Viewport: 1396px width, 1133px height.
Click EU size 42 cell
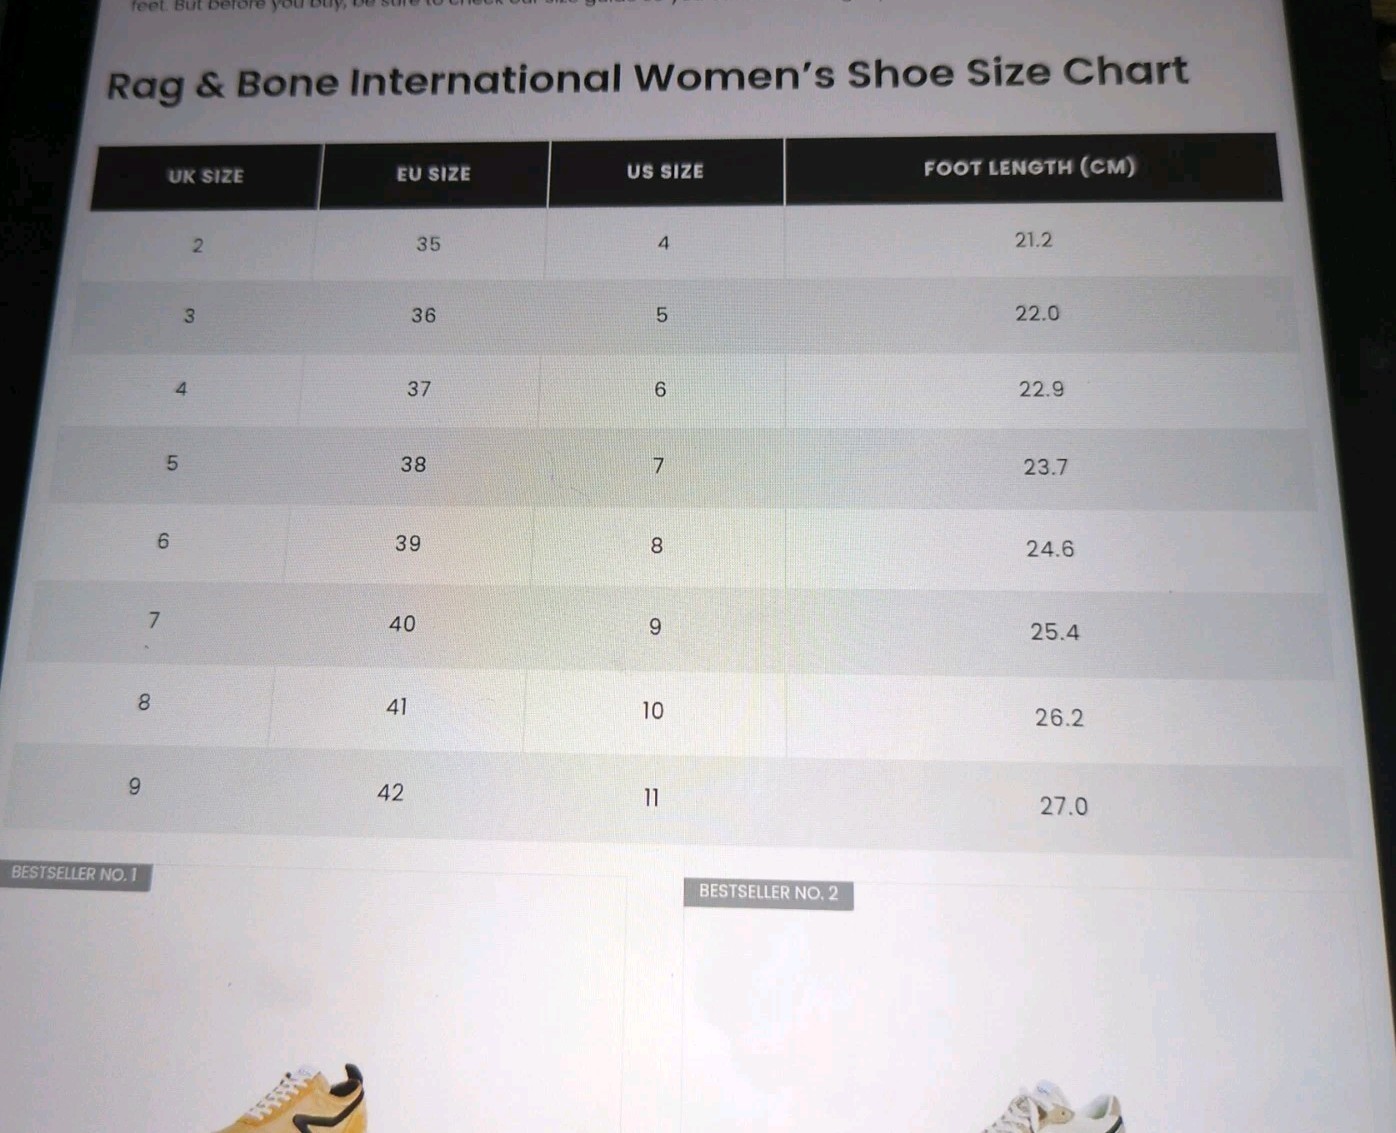[x=391, y=793]
